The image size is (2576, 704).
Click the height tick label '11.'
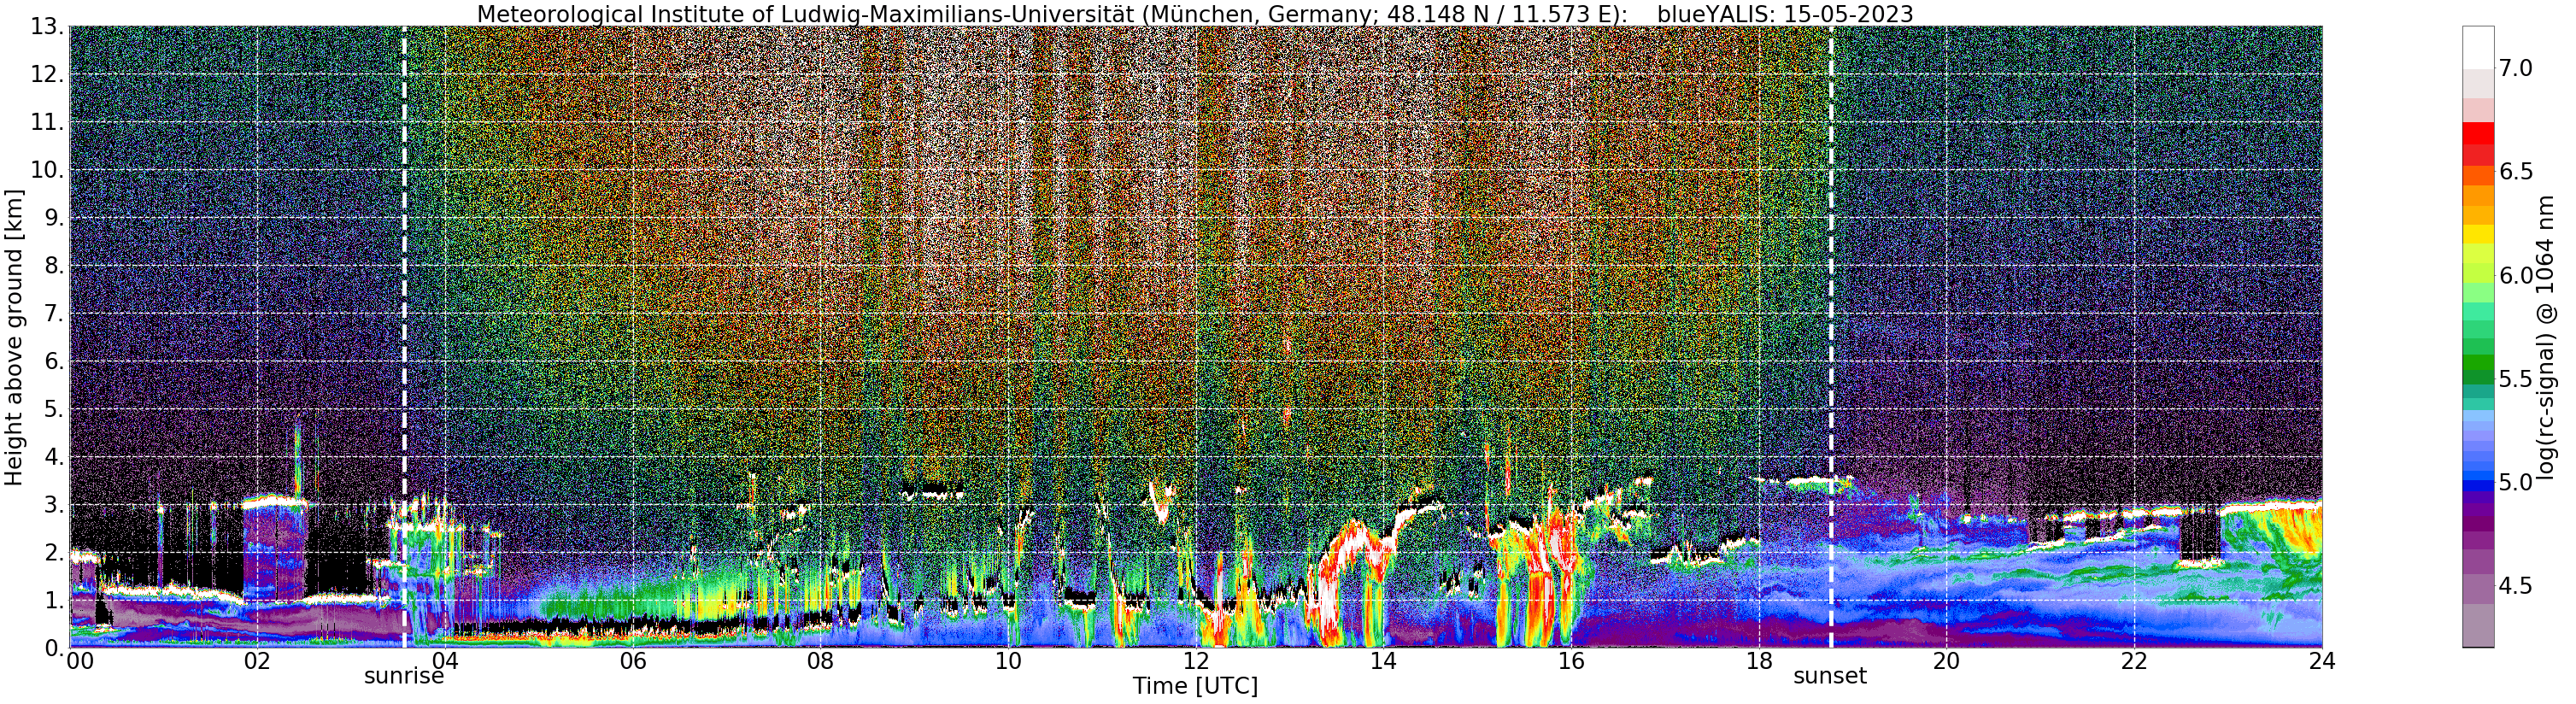click(48, 123)
